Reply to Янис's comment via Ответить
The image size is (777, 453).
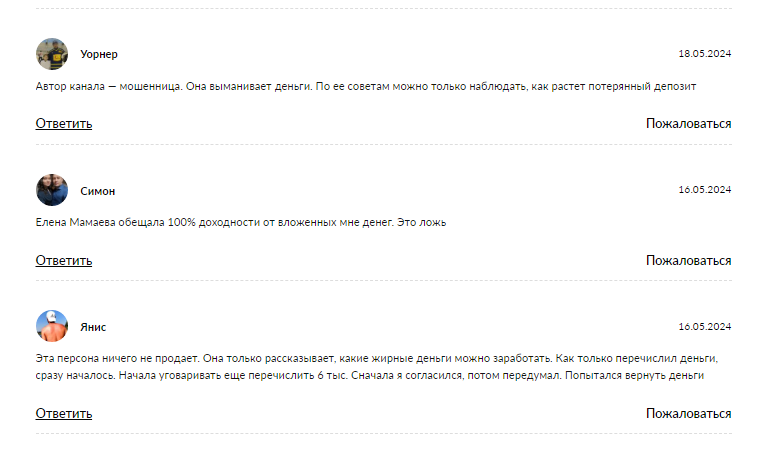(64, 413)
